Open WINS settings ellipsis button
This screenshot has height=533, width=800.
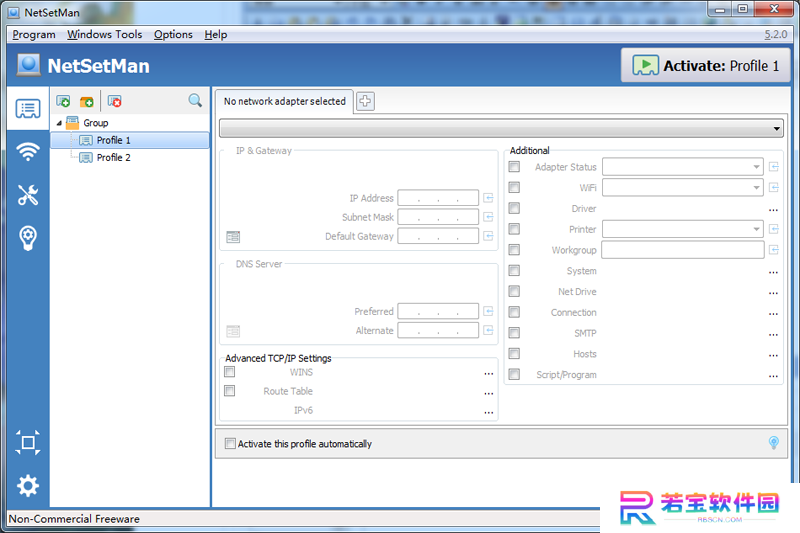tap(489, 374)
